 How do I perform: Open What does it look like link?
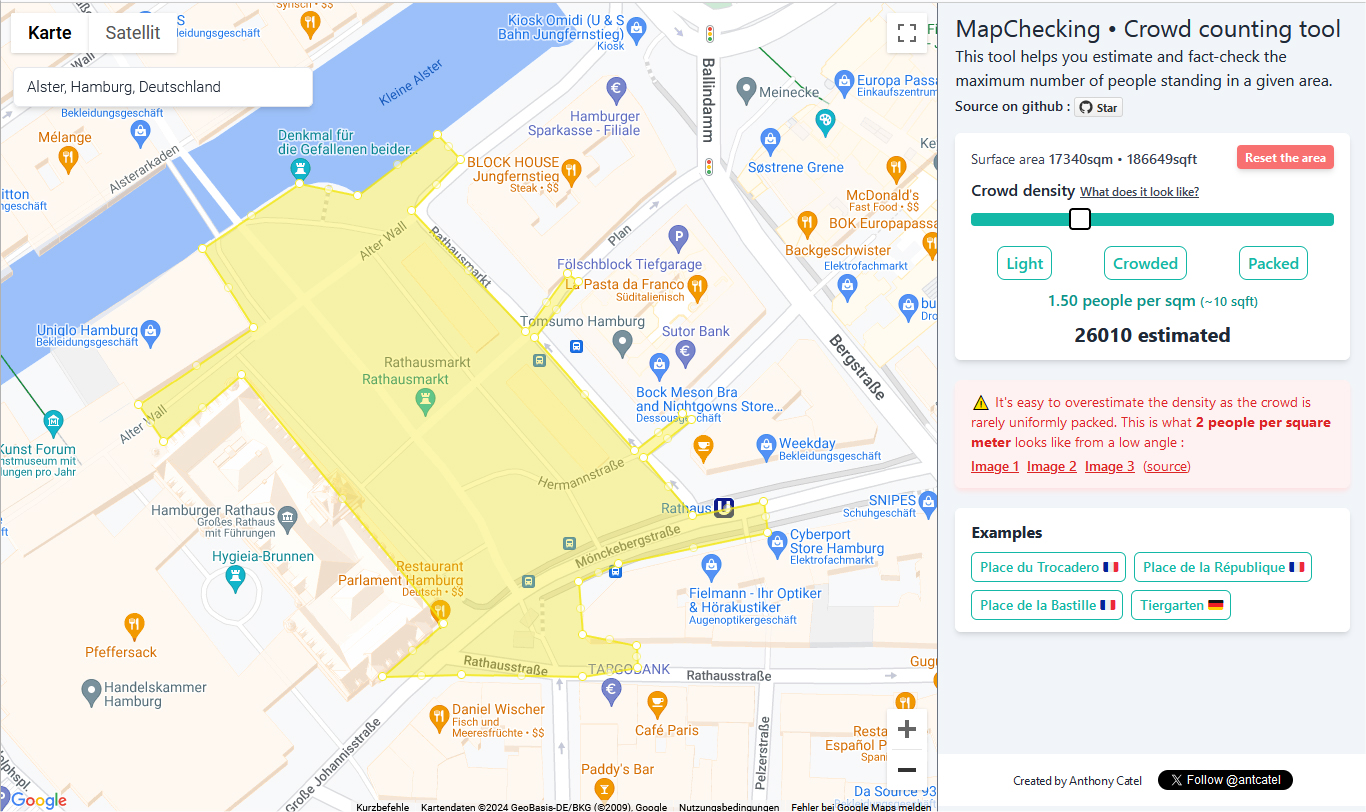click(1139, 192)
